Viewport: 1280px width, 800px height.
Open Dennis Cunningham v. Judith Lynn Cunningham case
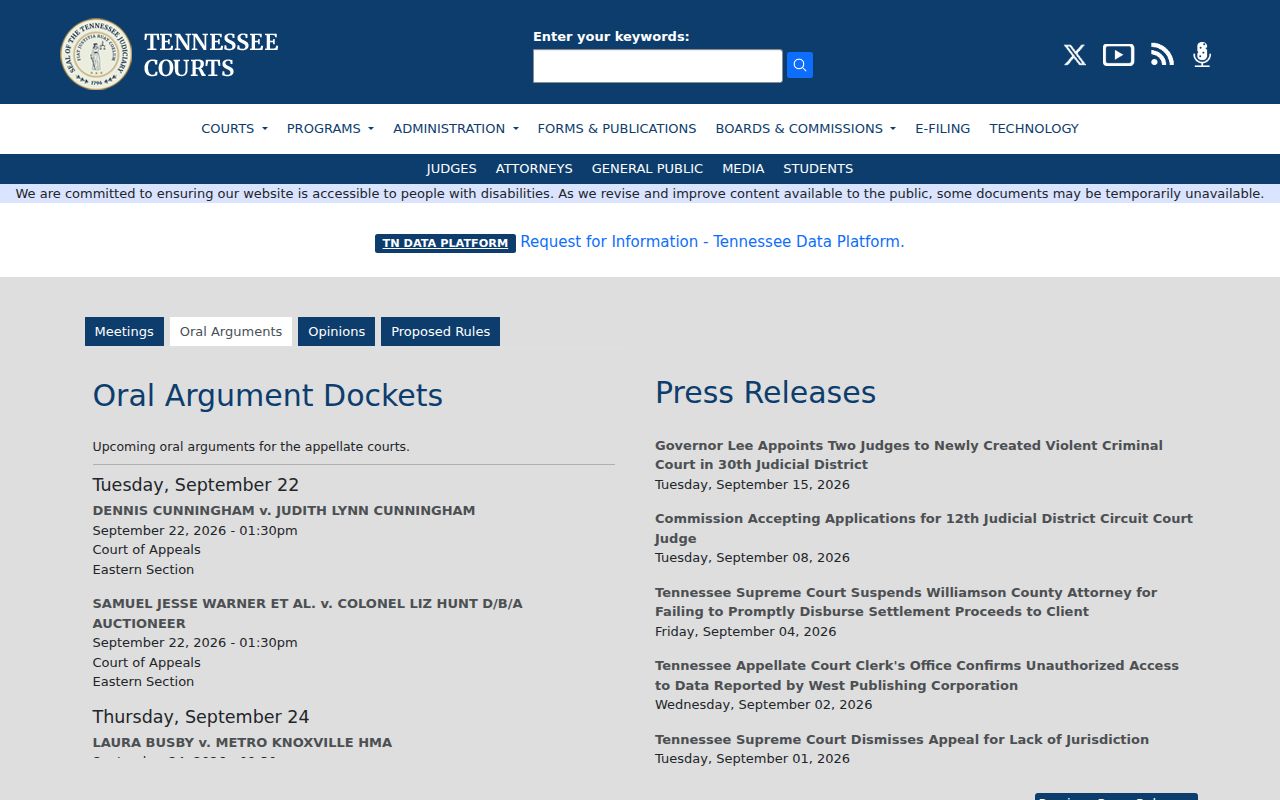pos(284,510)
